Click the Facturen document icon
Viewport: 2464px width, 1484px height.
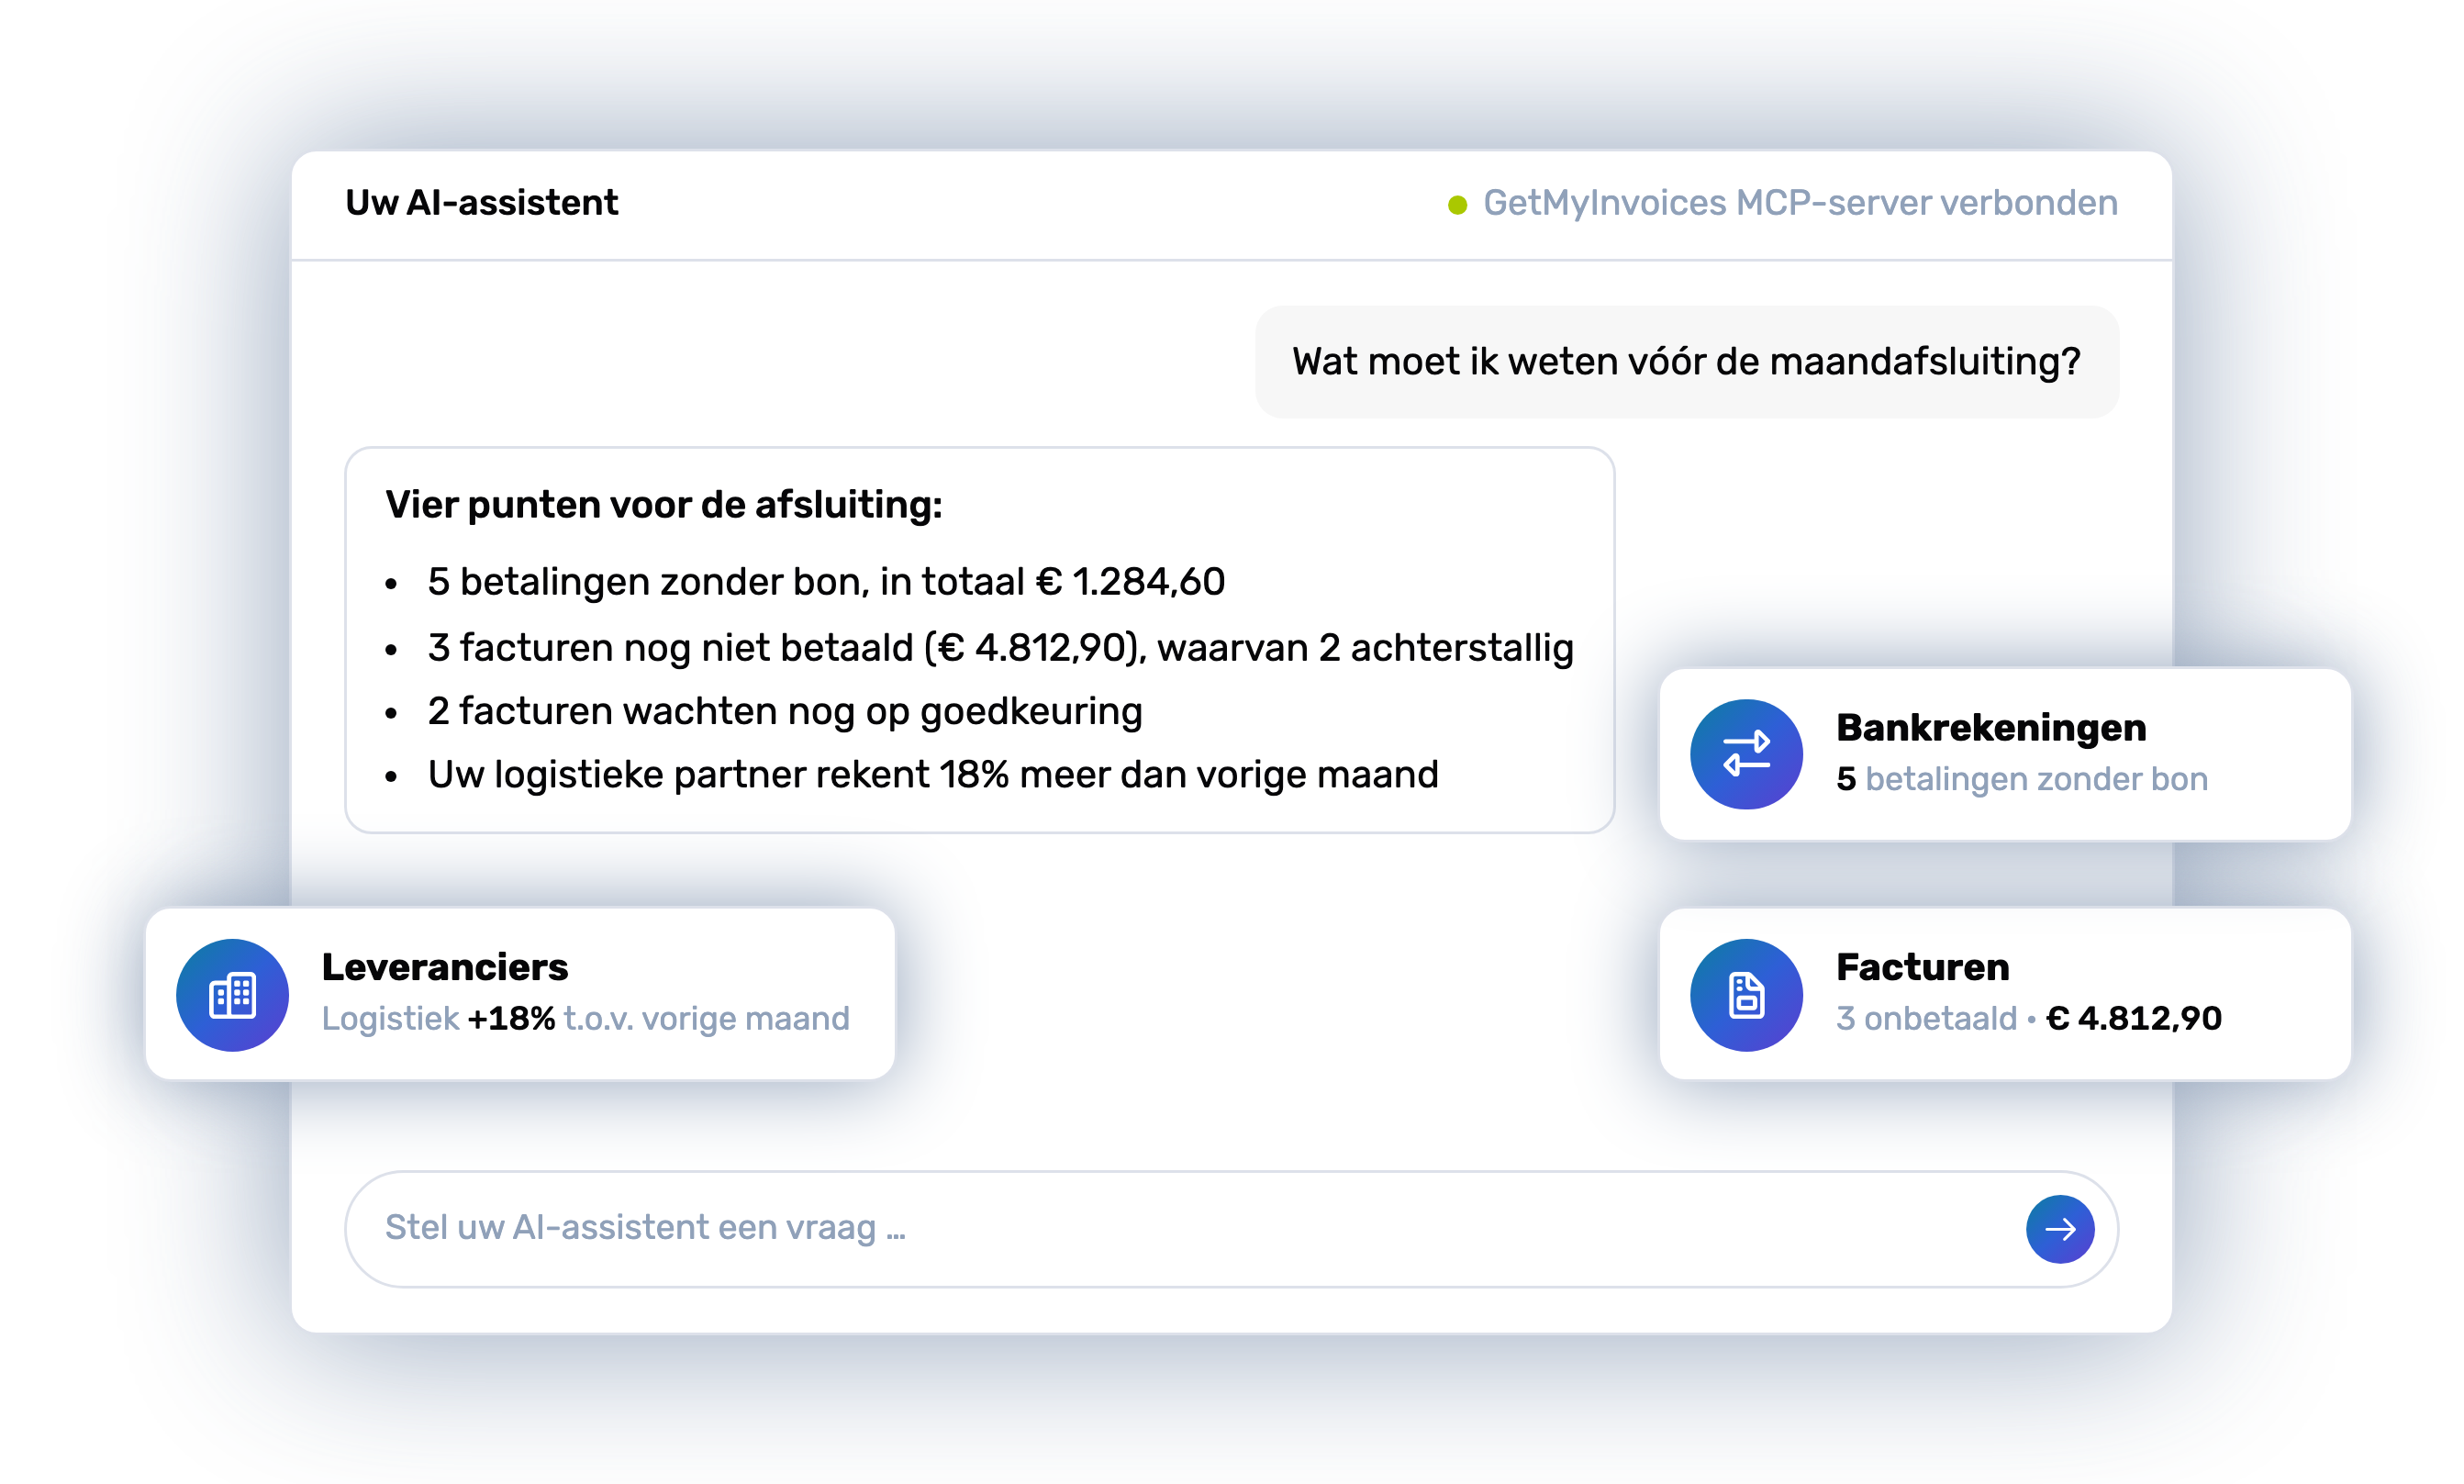point(1746,995)
